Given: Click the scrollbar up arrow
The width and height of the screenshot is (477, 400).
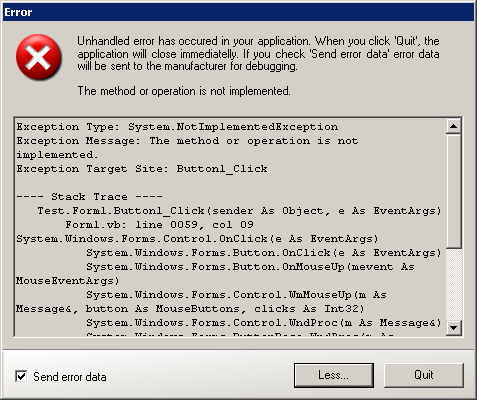Looking at the screenshot, I should pos(453,126).
